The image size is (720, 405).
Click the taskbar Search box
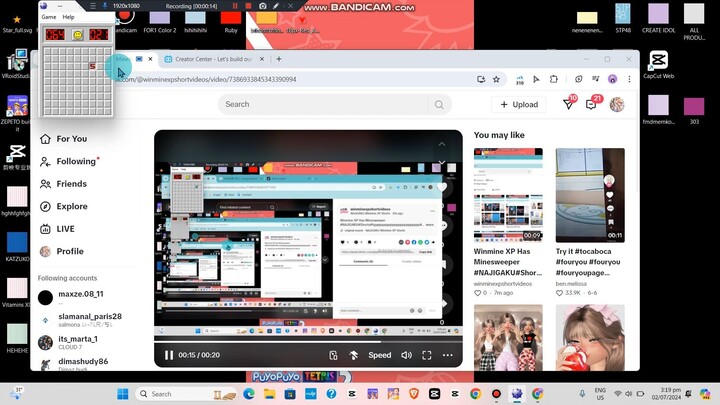pyautogui.click(x=186, y=394)
